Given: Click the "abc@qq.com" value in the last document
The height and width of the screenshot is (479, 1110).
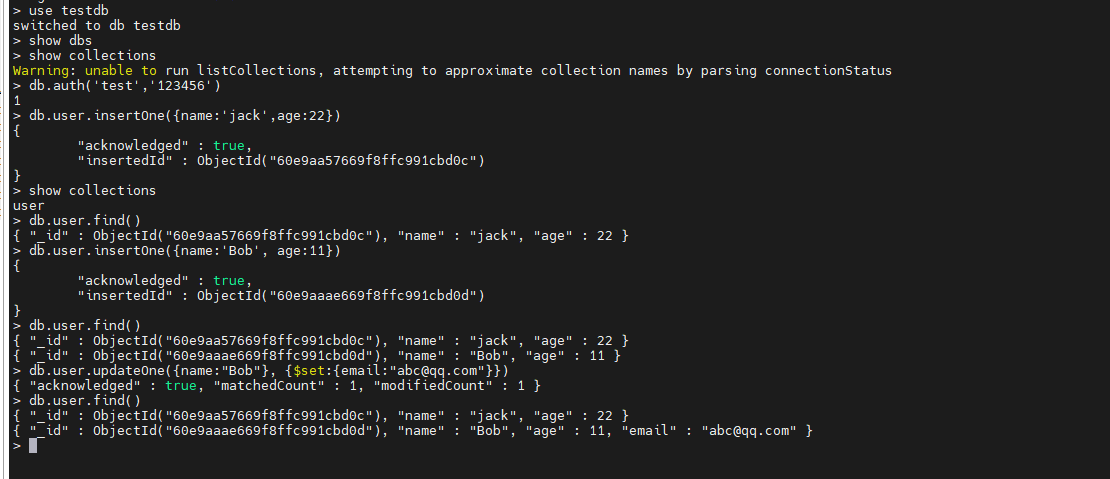Looking at the screenshot, I should [748, 430].
